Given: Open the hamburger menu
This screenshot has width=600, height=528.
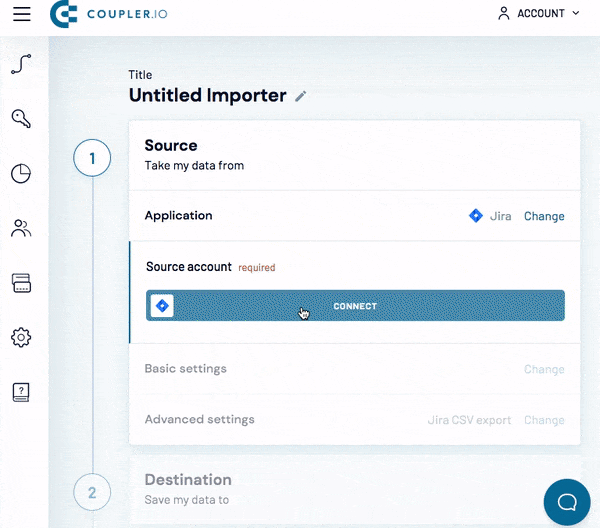Looking at the screenshot, I should tap(22, 14).
